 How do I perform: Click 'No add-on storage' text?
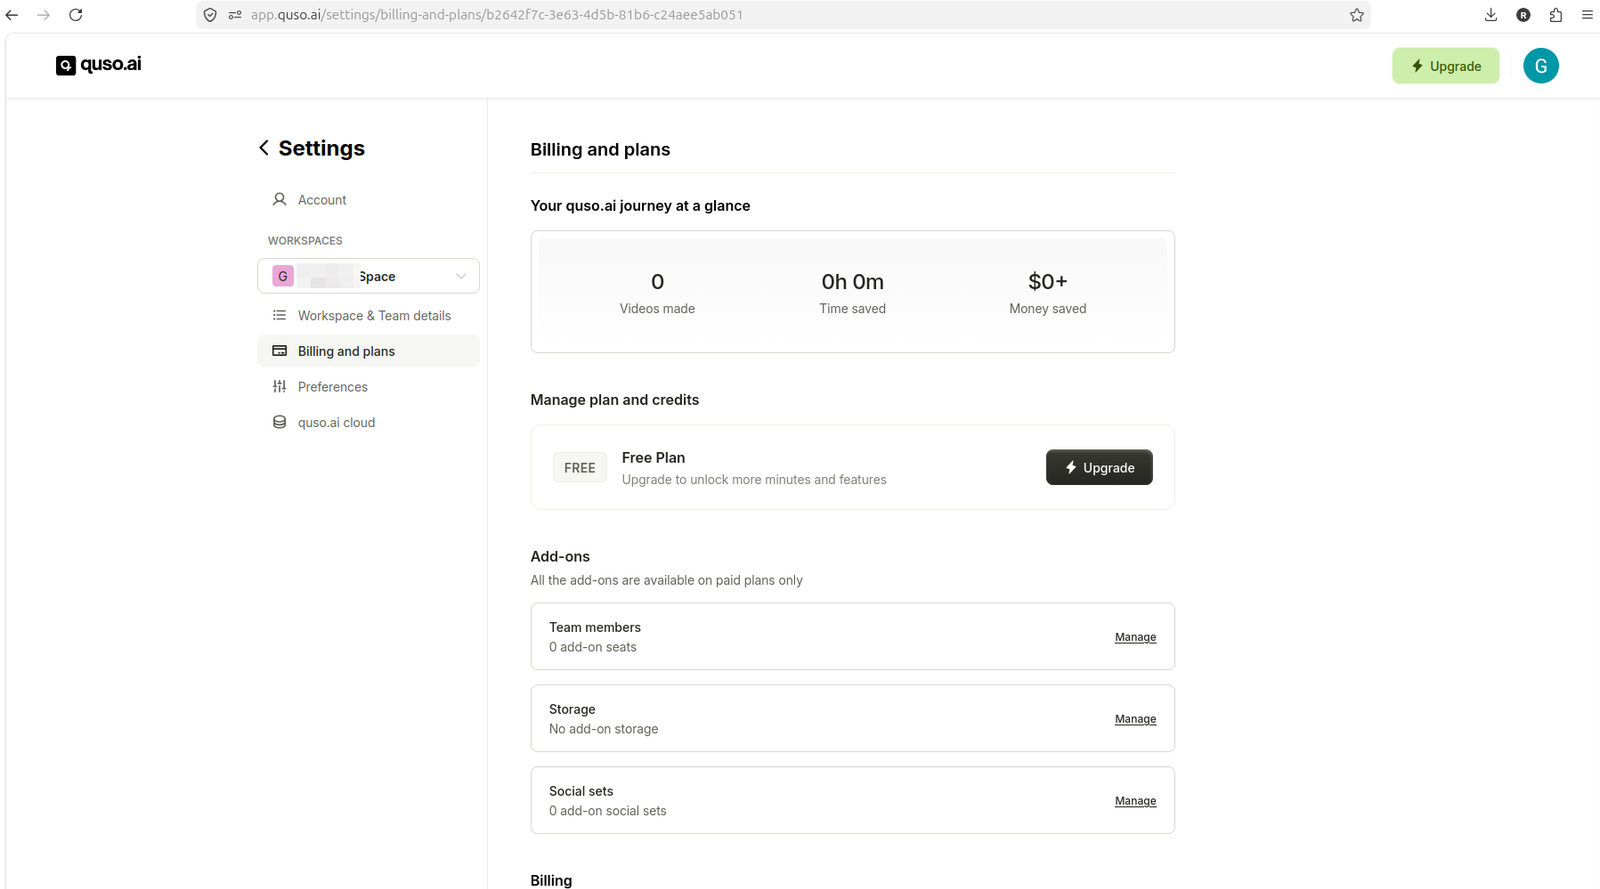[x=603, y=729]
